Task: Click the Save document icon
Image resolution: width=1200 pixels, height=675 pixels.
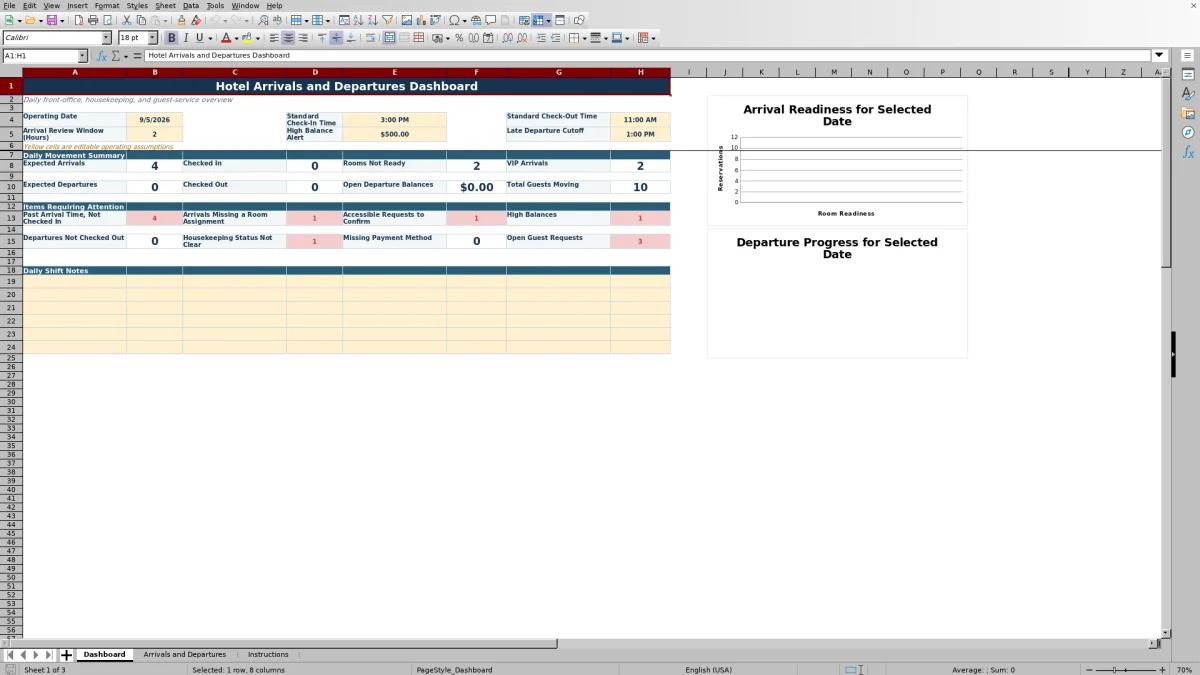Action: [x=51, y=20]
